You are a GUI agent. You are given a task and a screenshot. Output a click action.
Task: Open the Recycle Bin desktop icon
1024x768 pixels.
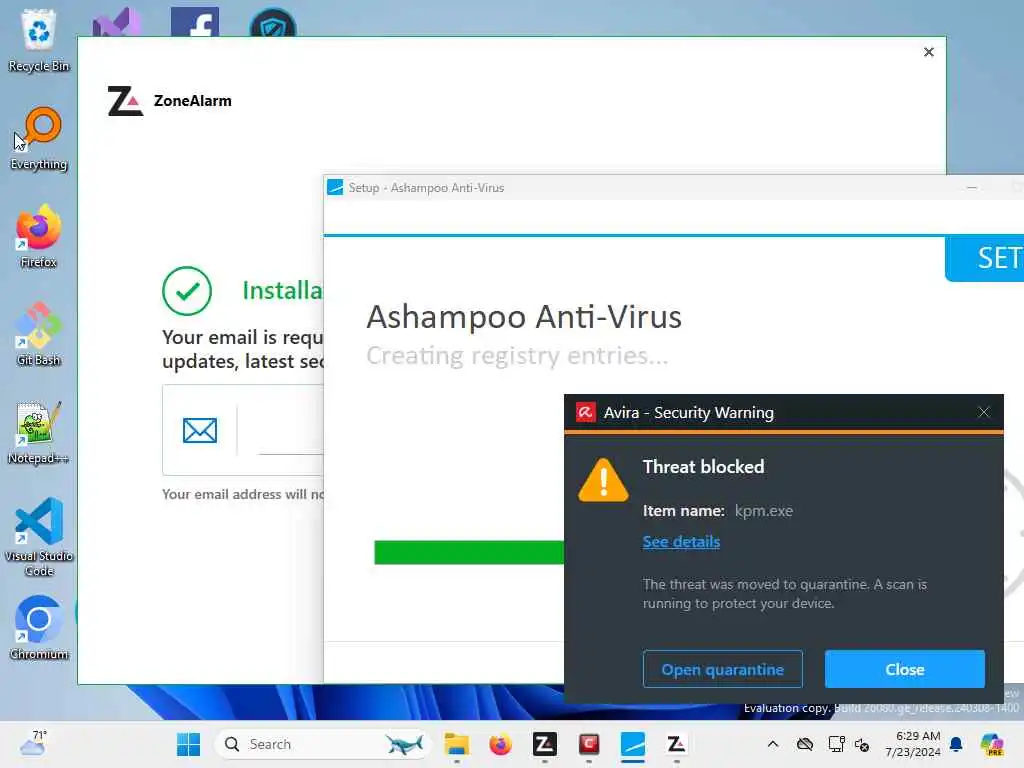pyautogui.click(x=39, y=39)
